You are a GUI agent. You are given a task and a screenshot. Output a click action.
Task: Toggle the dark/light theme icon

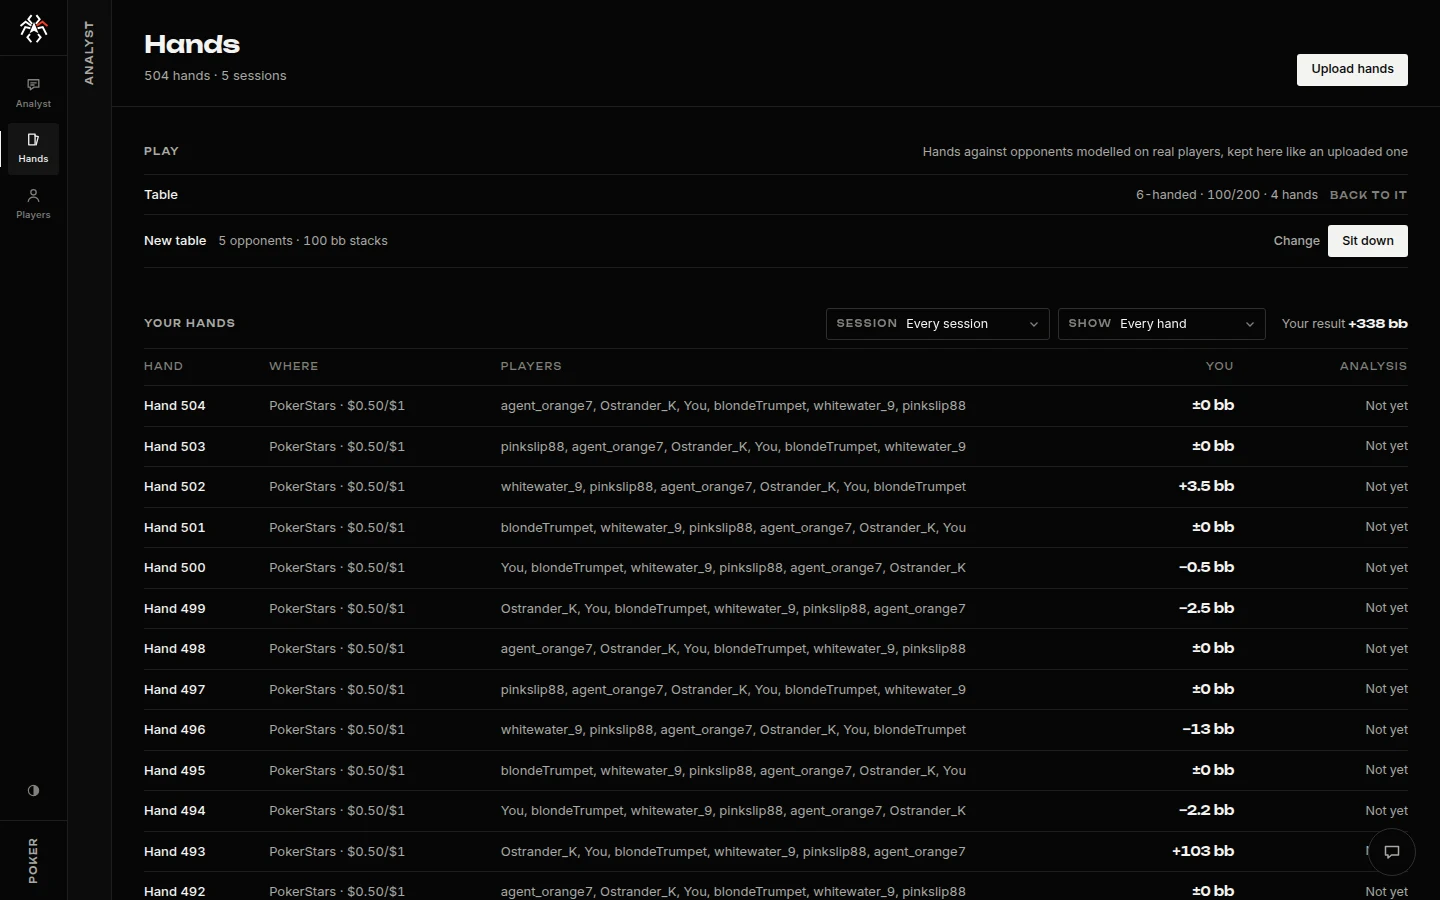click(x=33, y=790)
